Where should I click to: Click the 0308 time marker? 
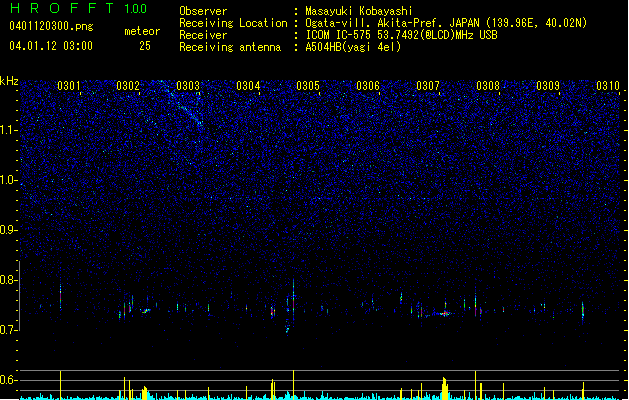tap(488, 86)
